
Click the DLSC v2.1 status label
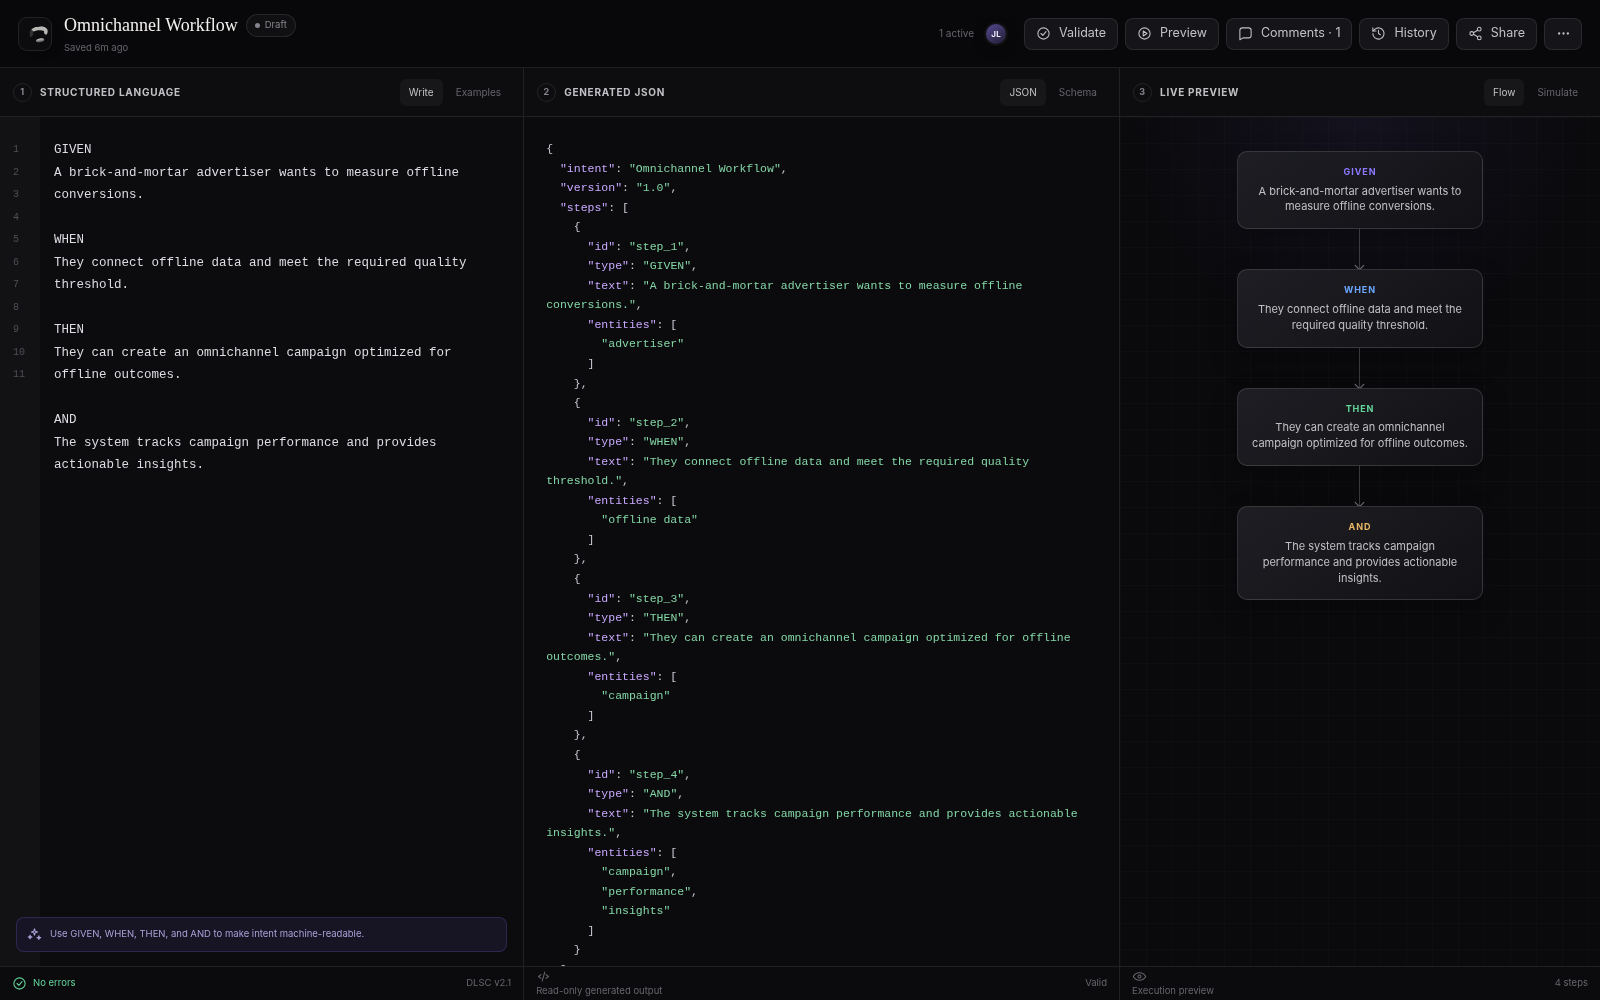click(x=488, y=983)
